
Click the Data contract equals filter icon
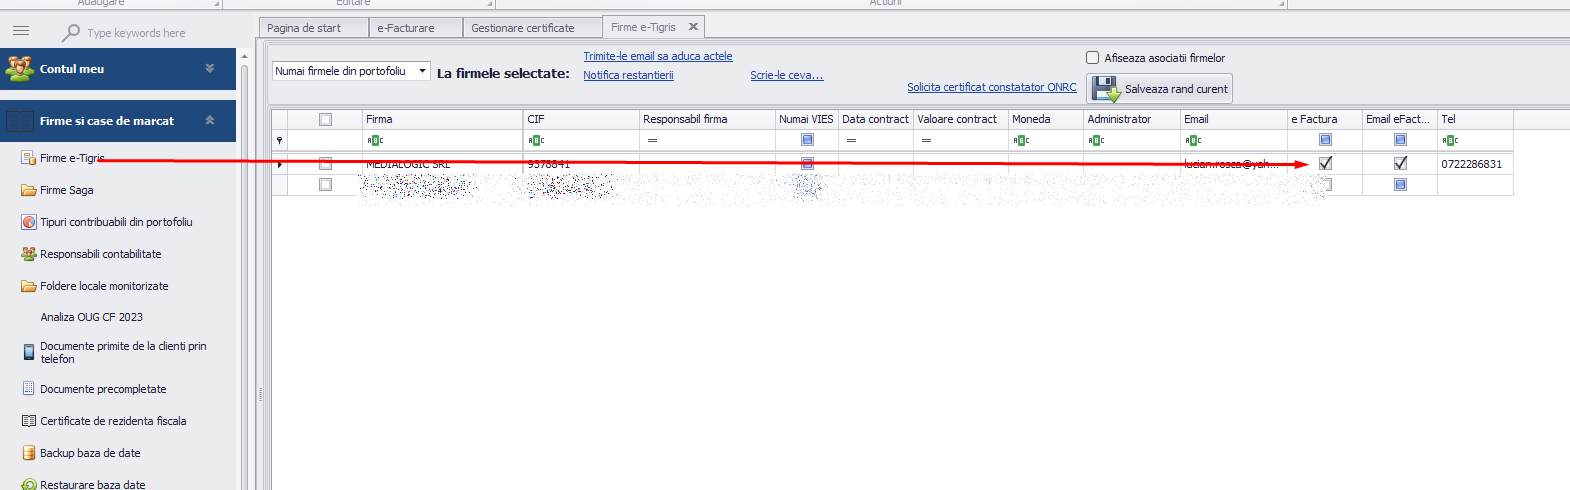click(851, 141)
